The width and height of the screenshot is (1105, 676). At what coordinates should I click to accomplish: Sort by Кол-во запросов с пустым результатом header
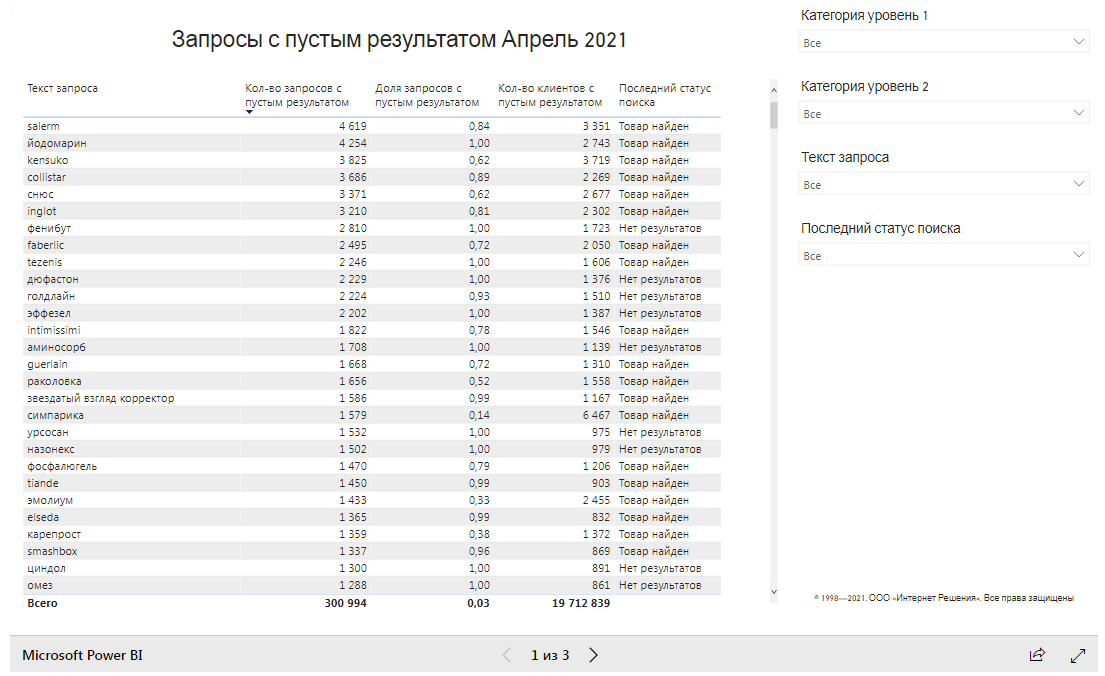click(x=297, y=95)
